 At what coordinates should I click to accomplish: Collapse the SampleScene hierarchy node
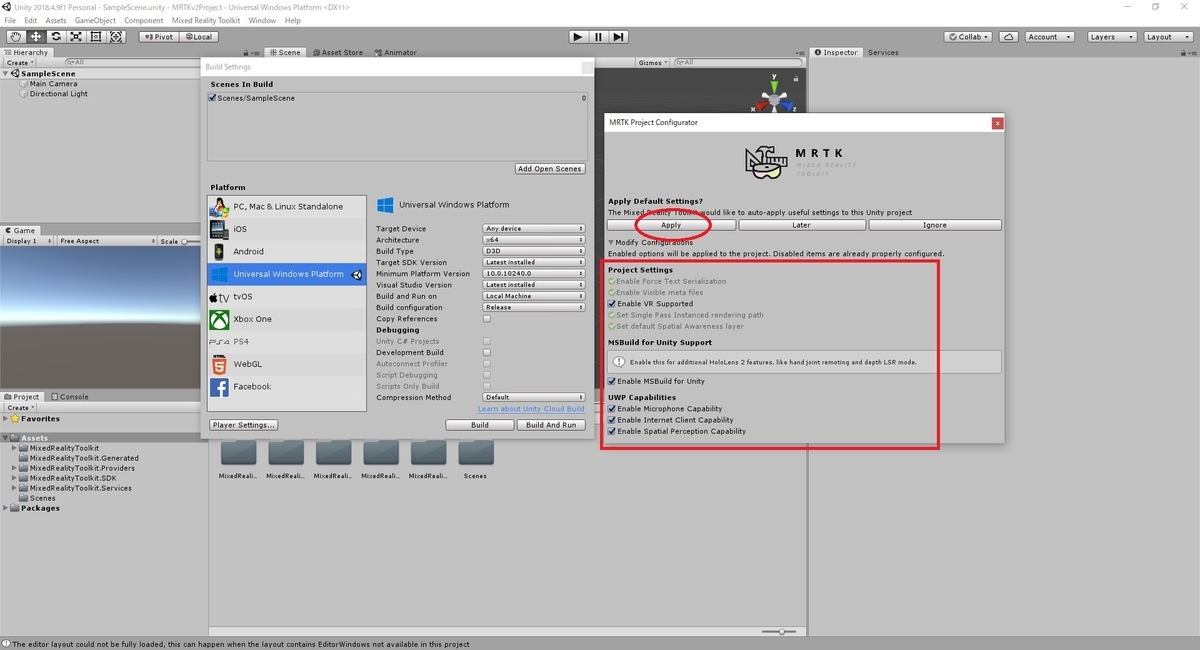(6, 74)
